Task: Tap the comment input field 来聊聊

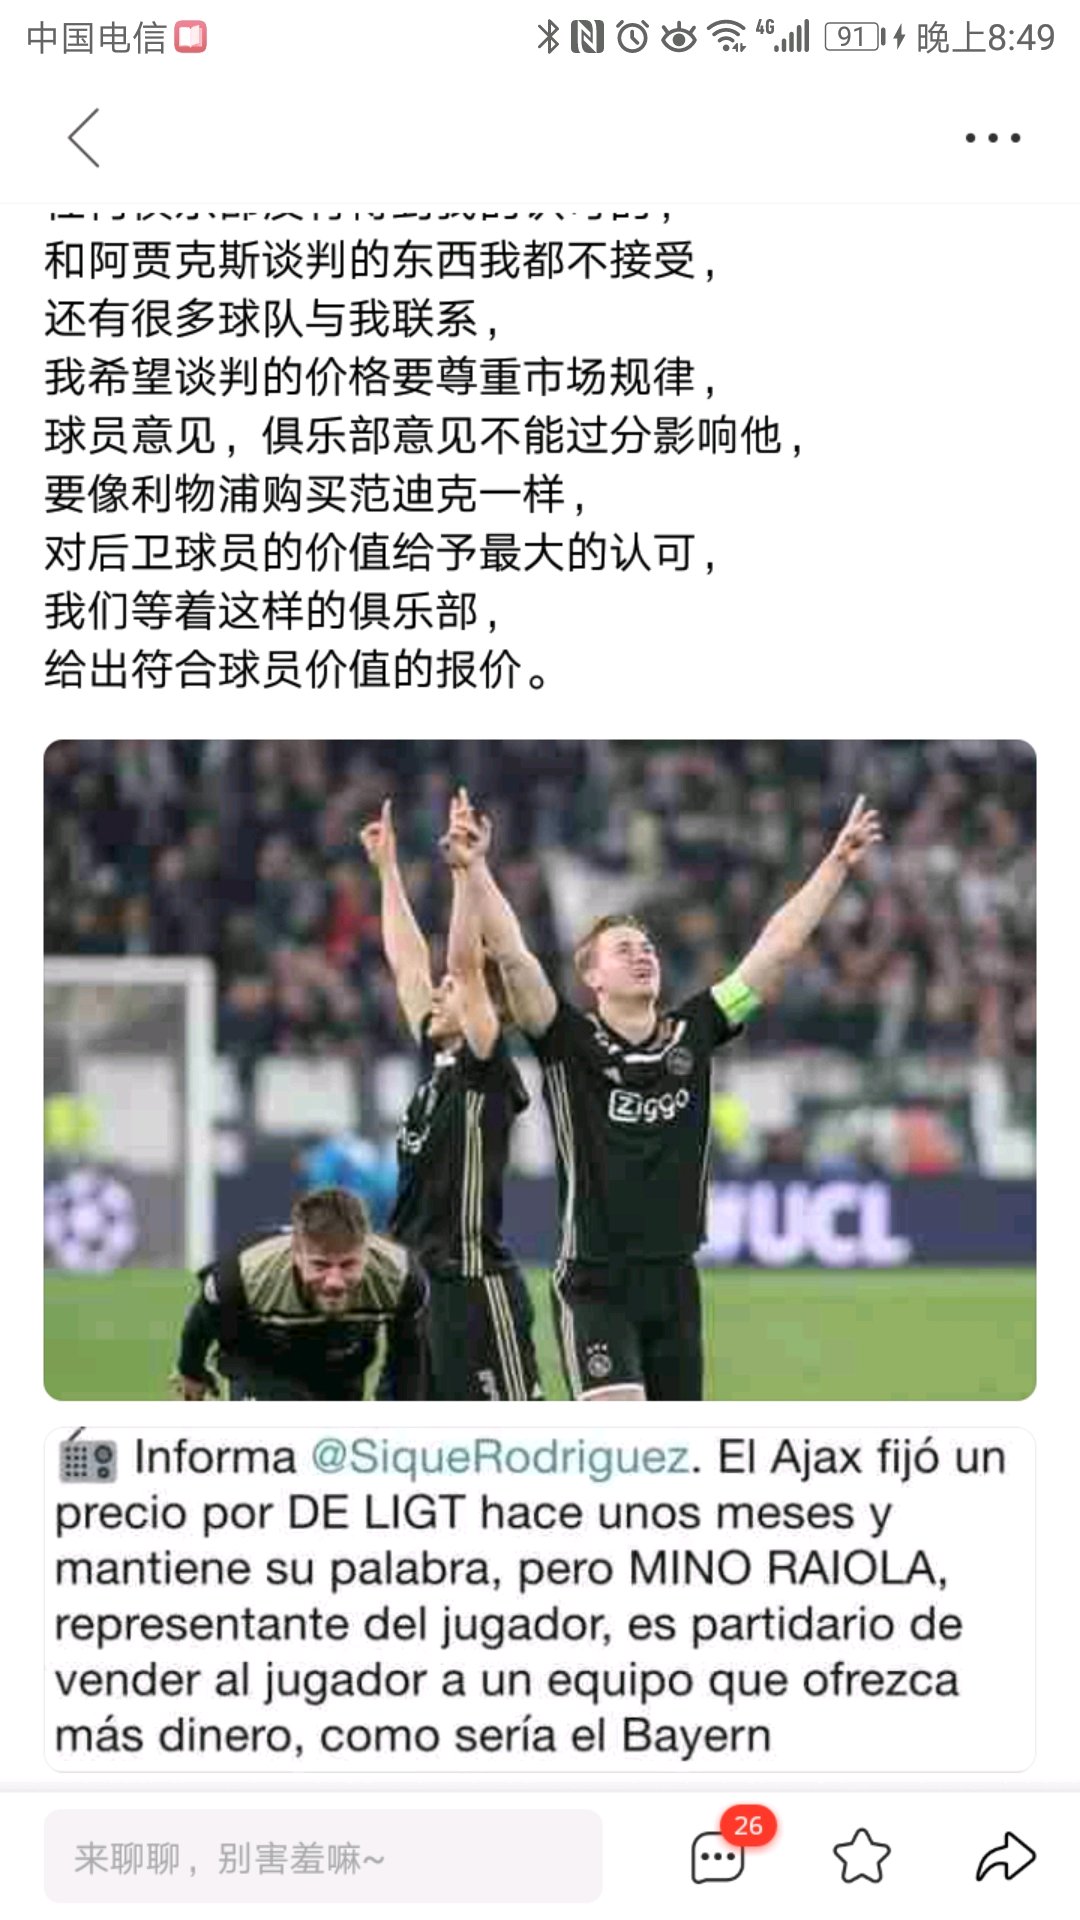Action: (x=323, y=1856)
